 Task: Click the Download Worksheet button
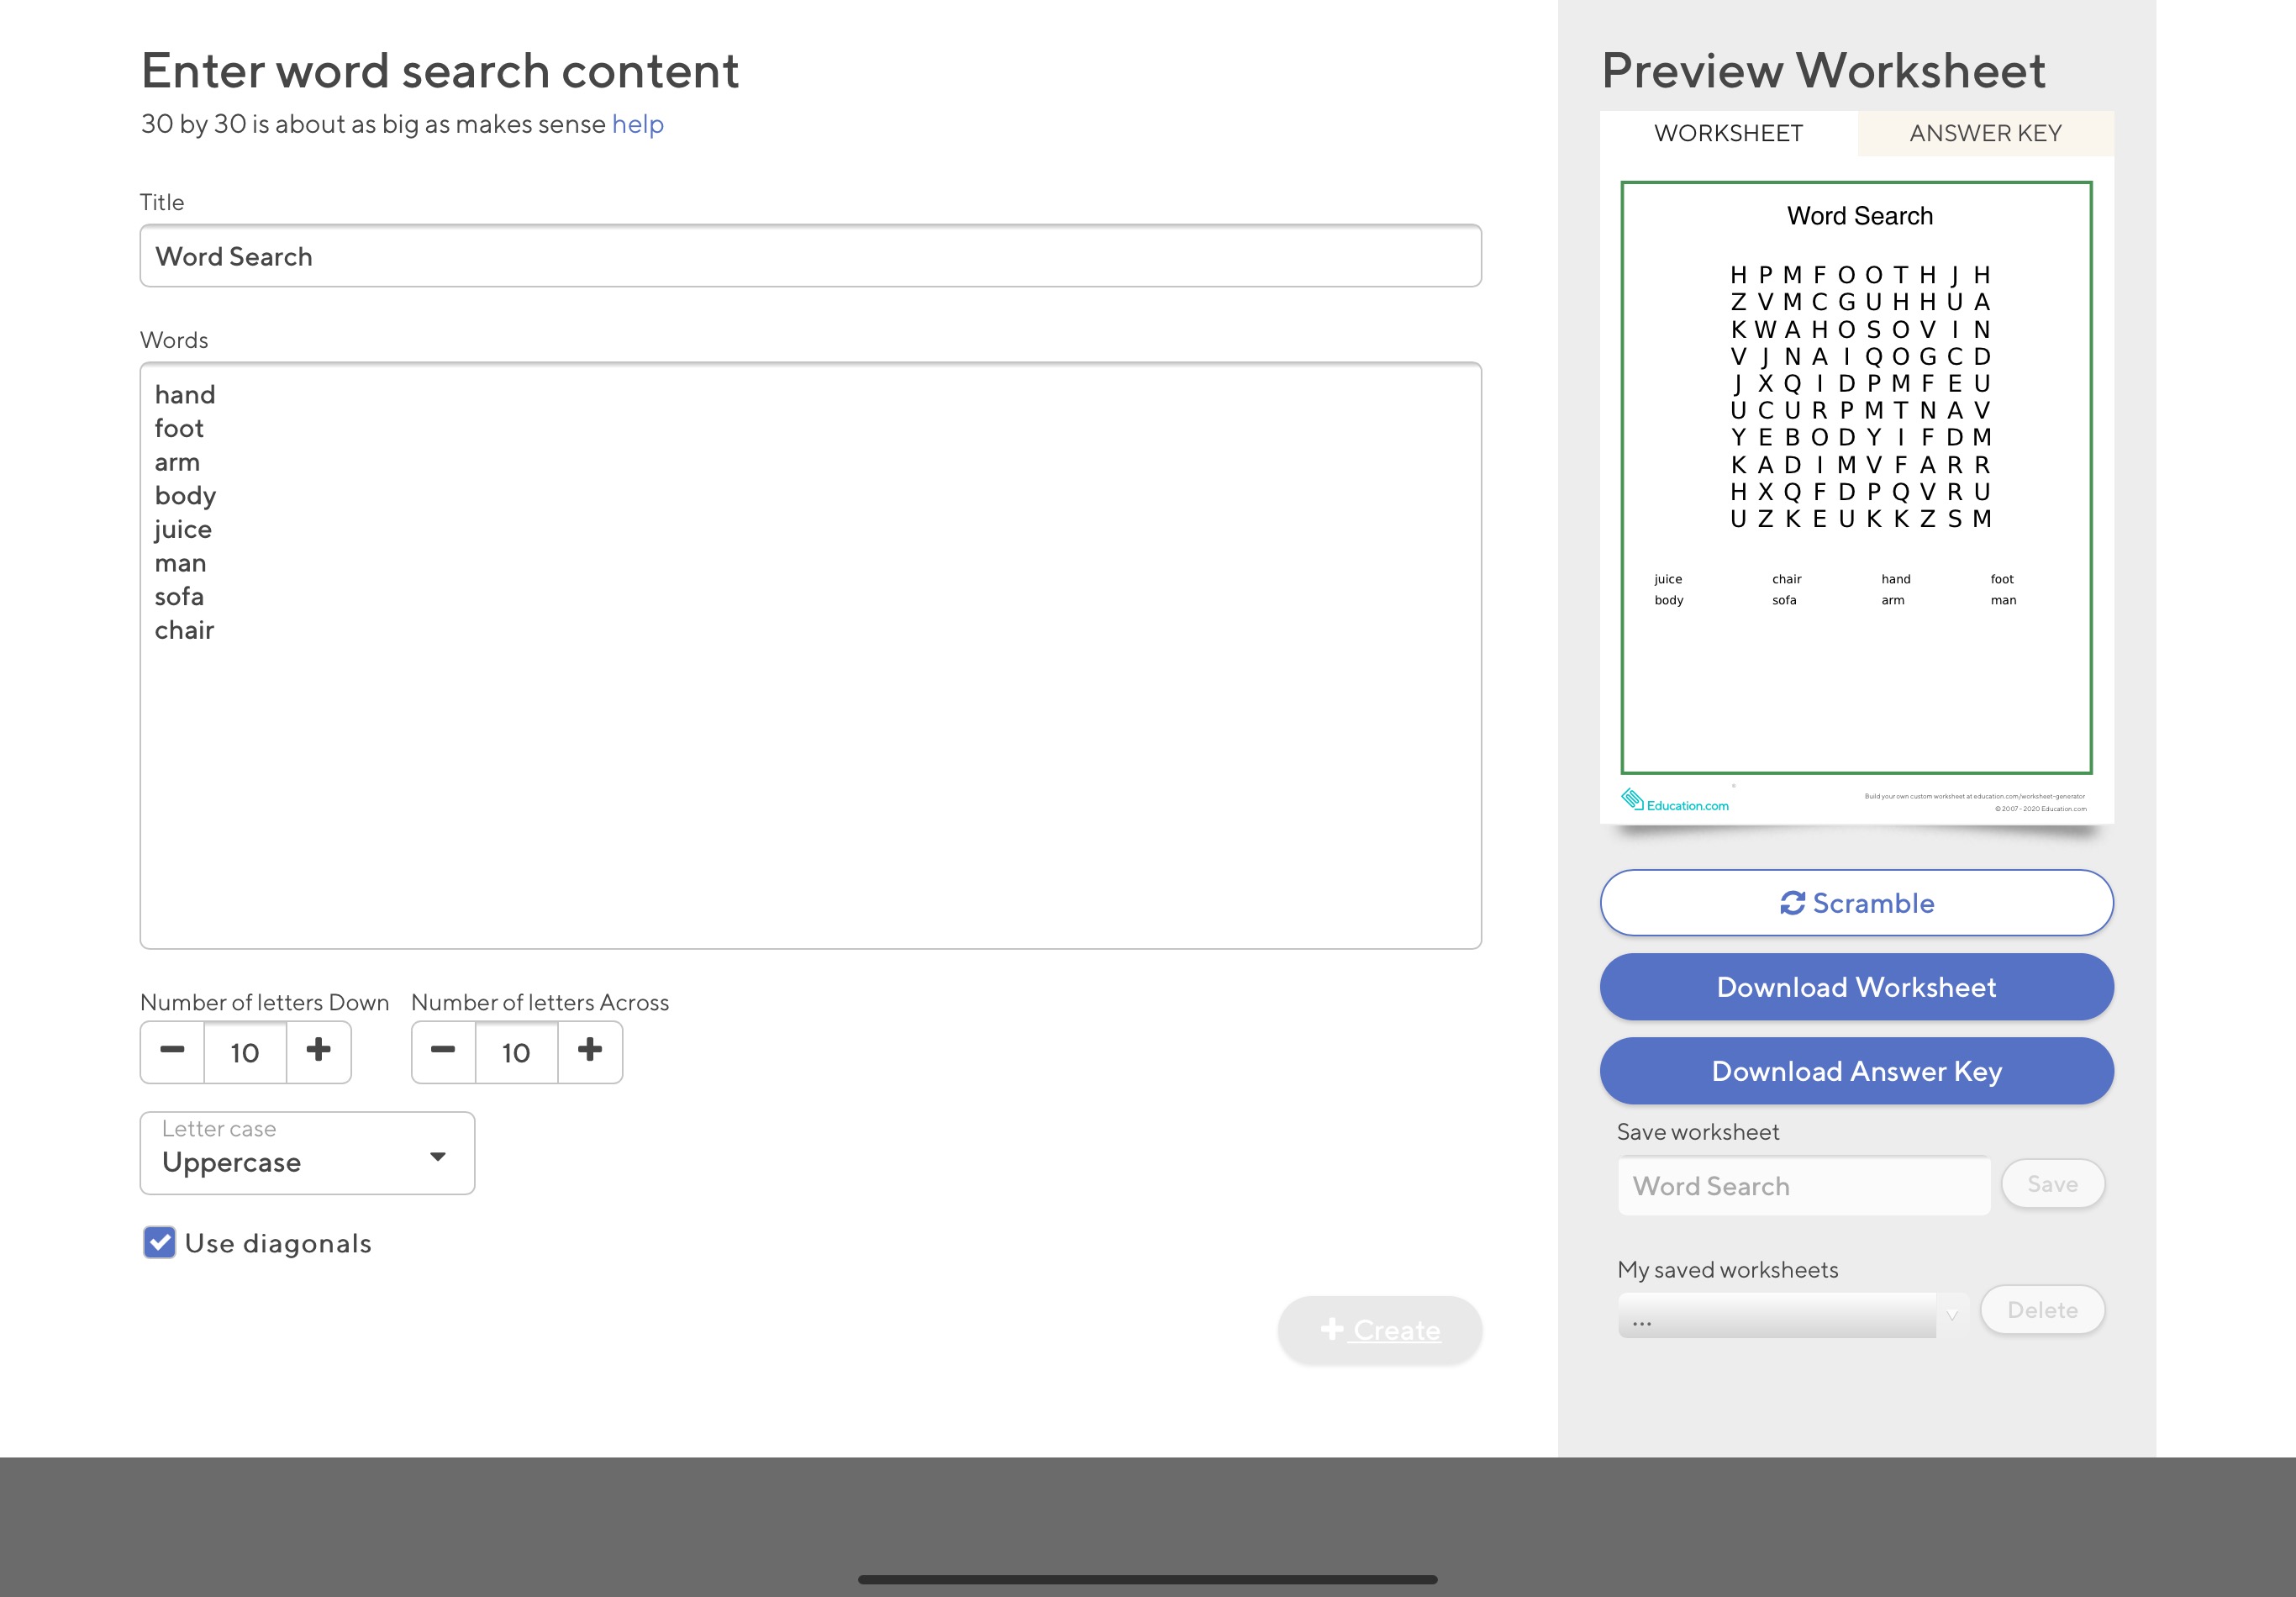click(1856, 987)
